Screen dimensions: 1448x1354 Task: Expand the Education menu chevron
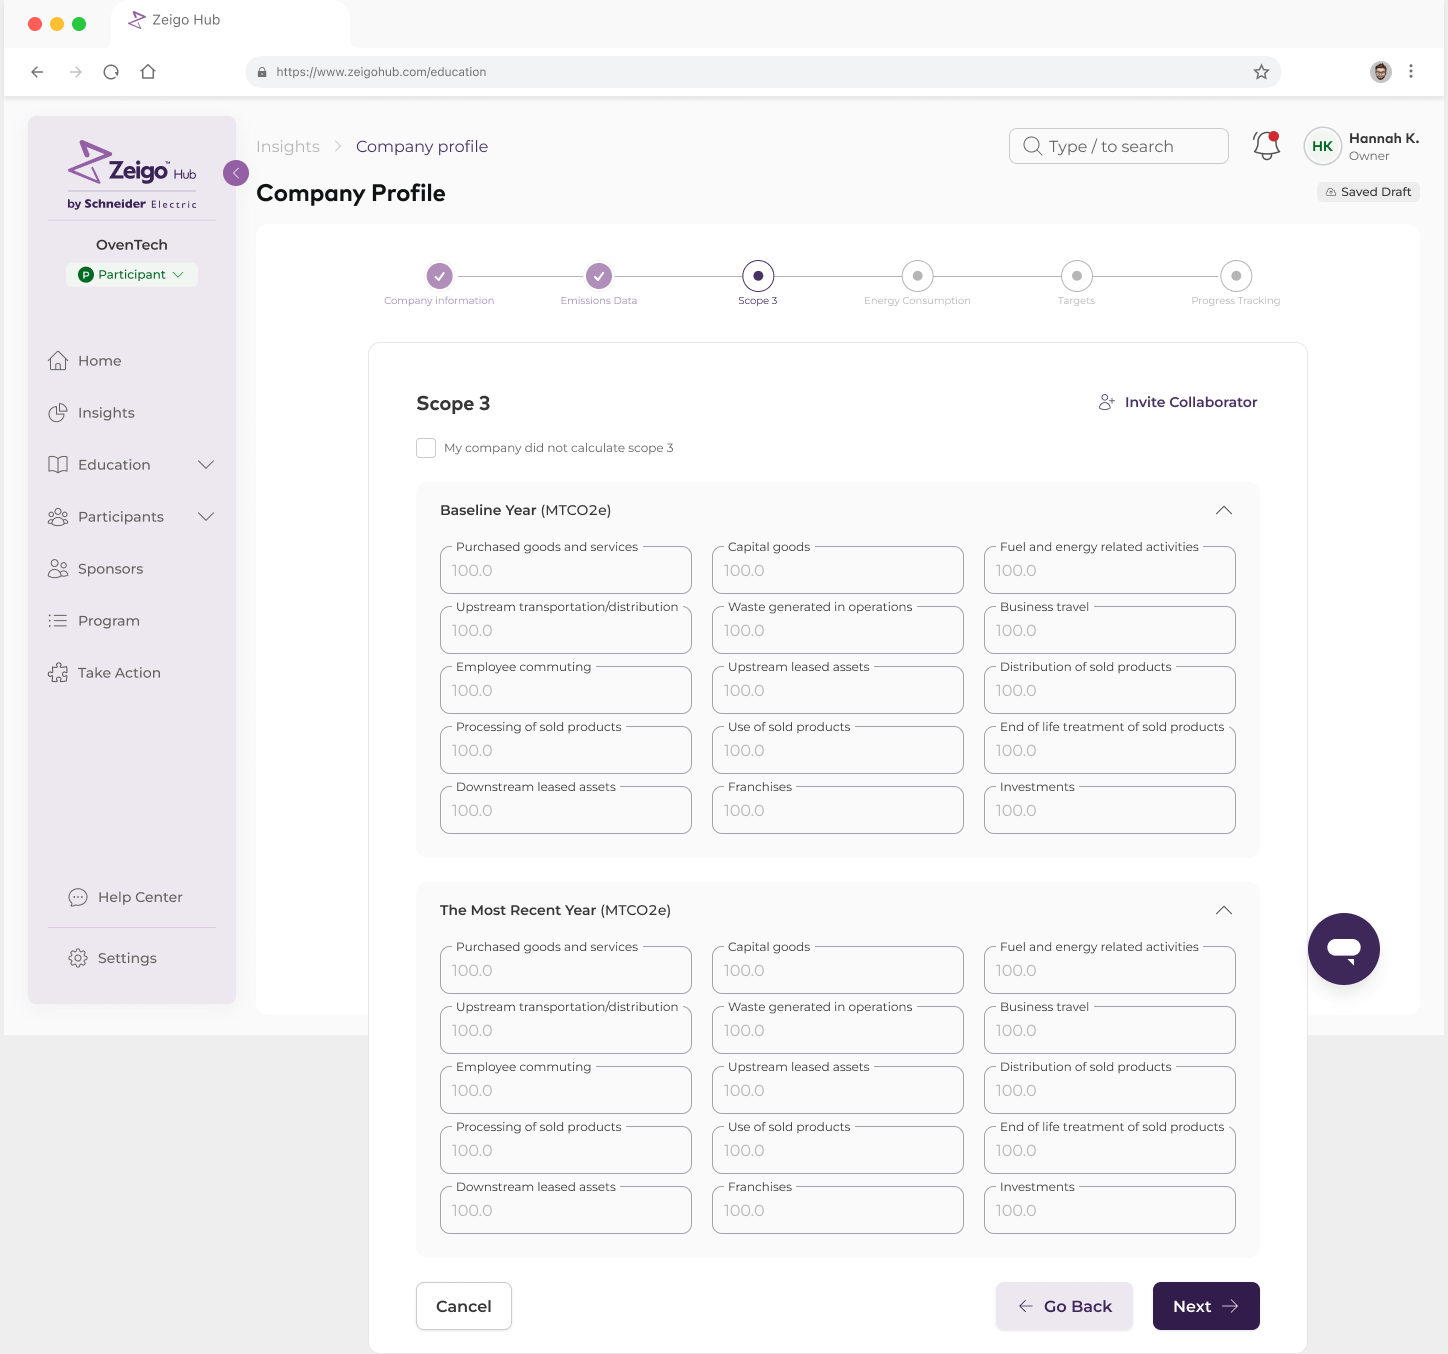(x=206, y=465)
